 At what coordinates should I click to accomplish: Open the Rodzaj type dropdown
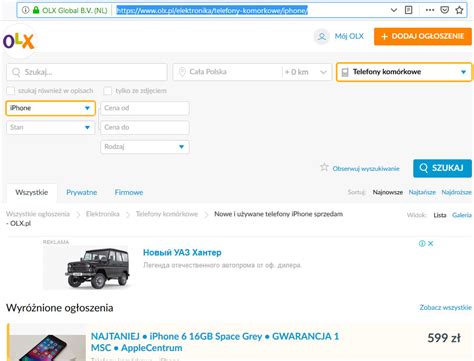pyautogui.click(x=145, y=147)
